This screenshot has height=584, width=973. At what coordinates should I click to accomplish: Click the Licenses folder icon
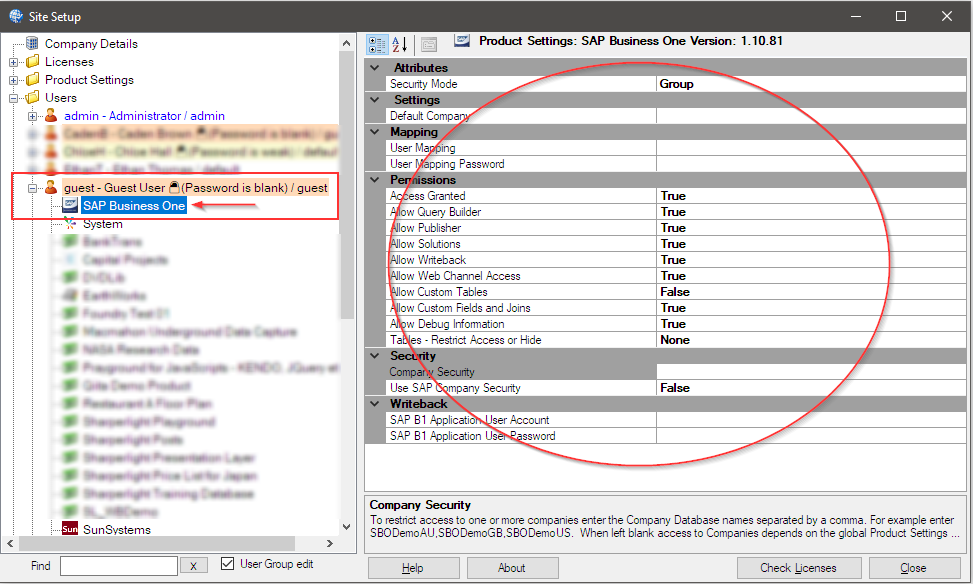(33, 61)
